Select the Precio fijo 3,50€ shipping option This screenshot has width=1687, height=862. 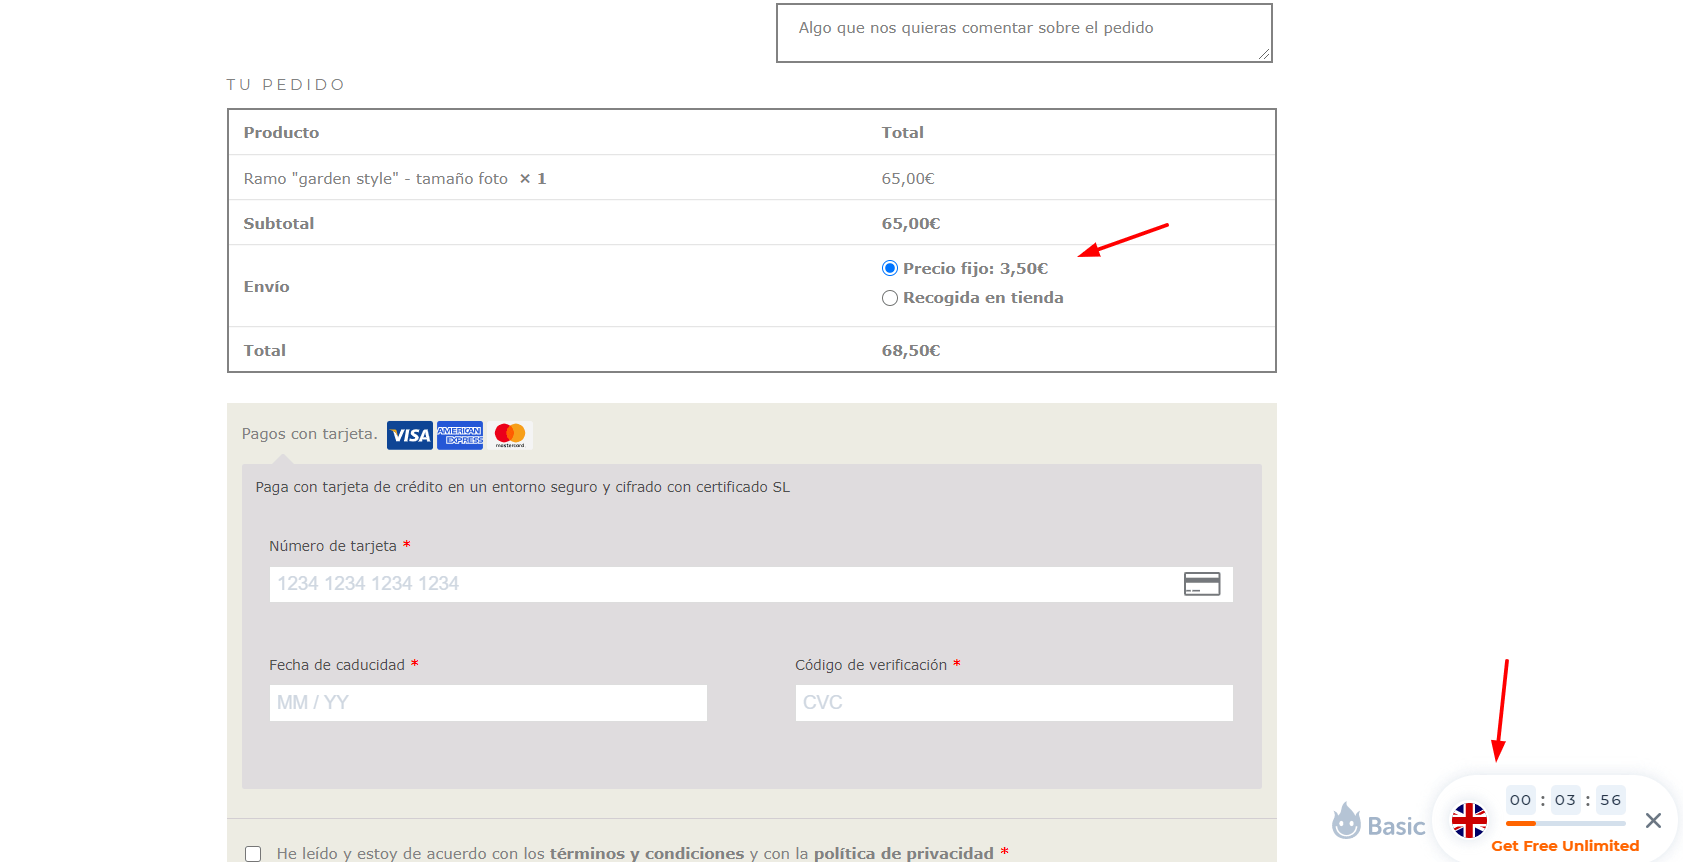[x=890, y=268]
